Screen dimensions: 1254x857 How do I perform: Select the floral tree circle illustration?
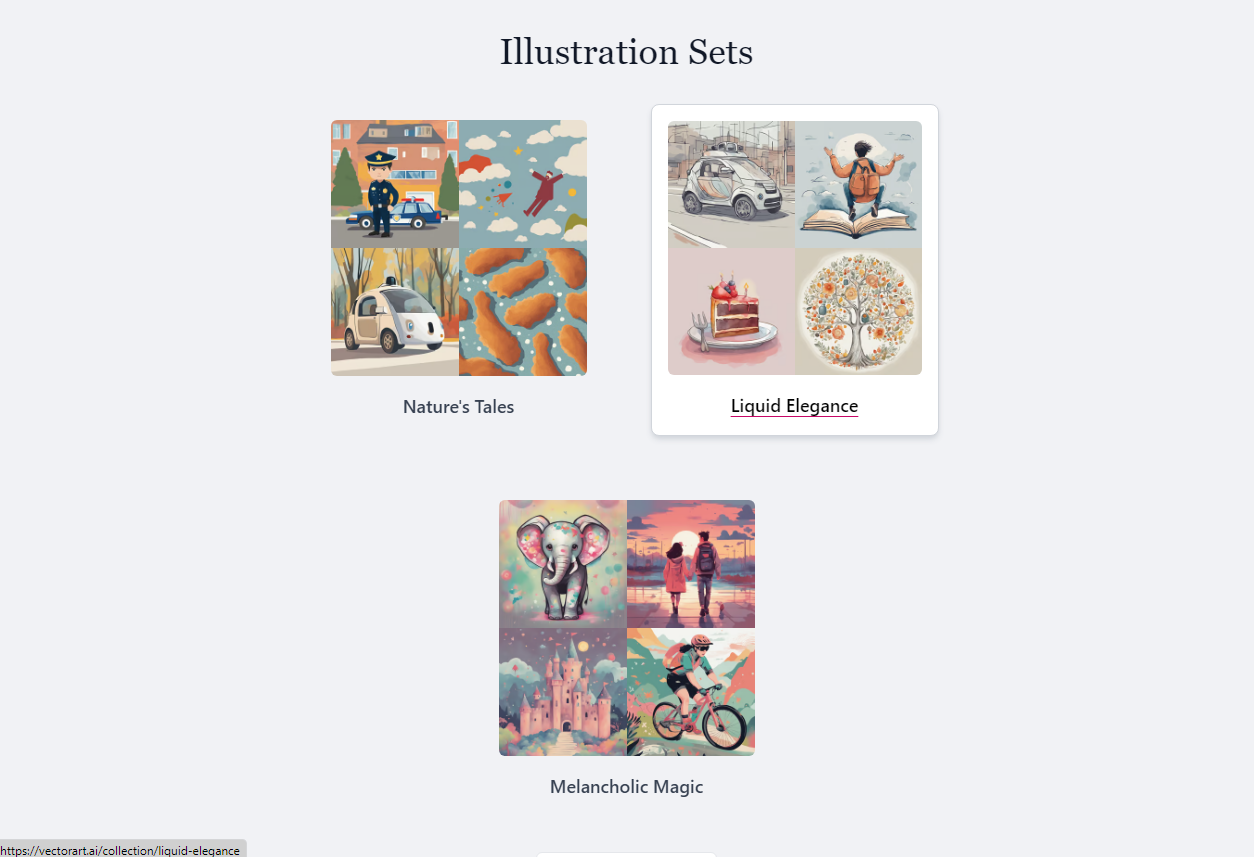coord(858,311)
